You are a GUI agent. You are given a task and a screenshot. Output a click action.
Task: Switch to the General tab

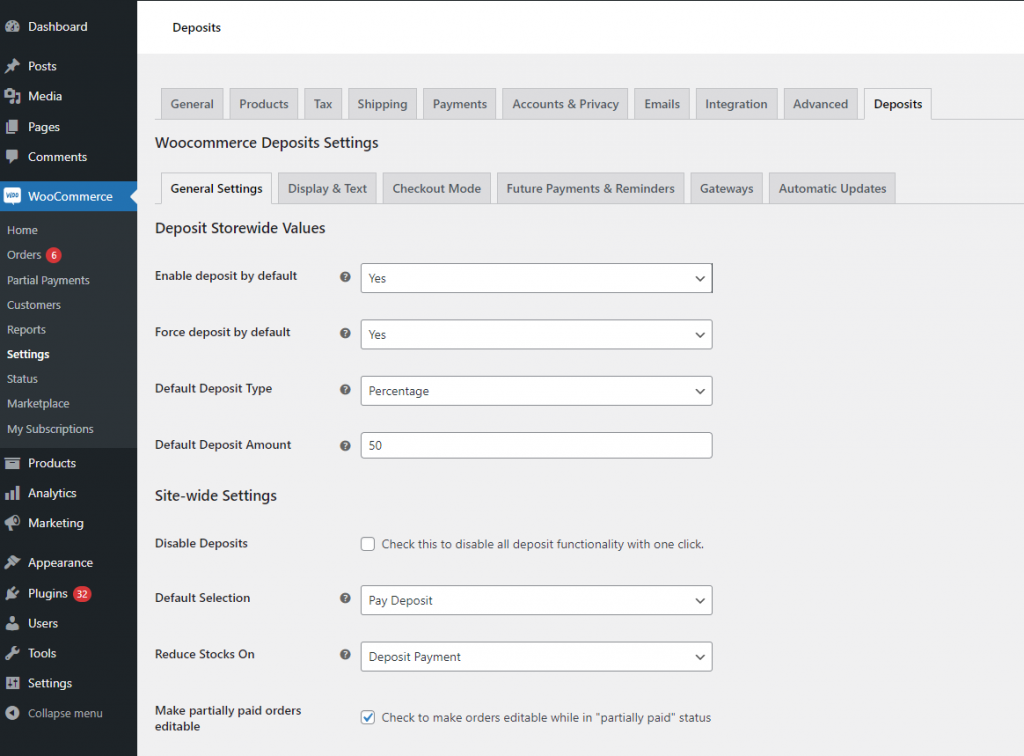coord(192,104)
